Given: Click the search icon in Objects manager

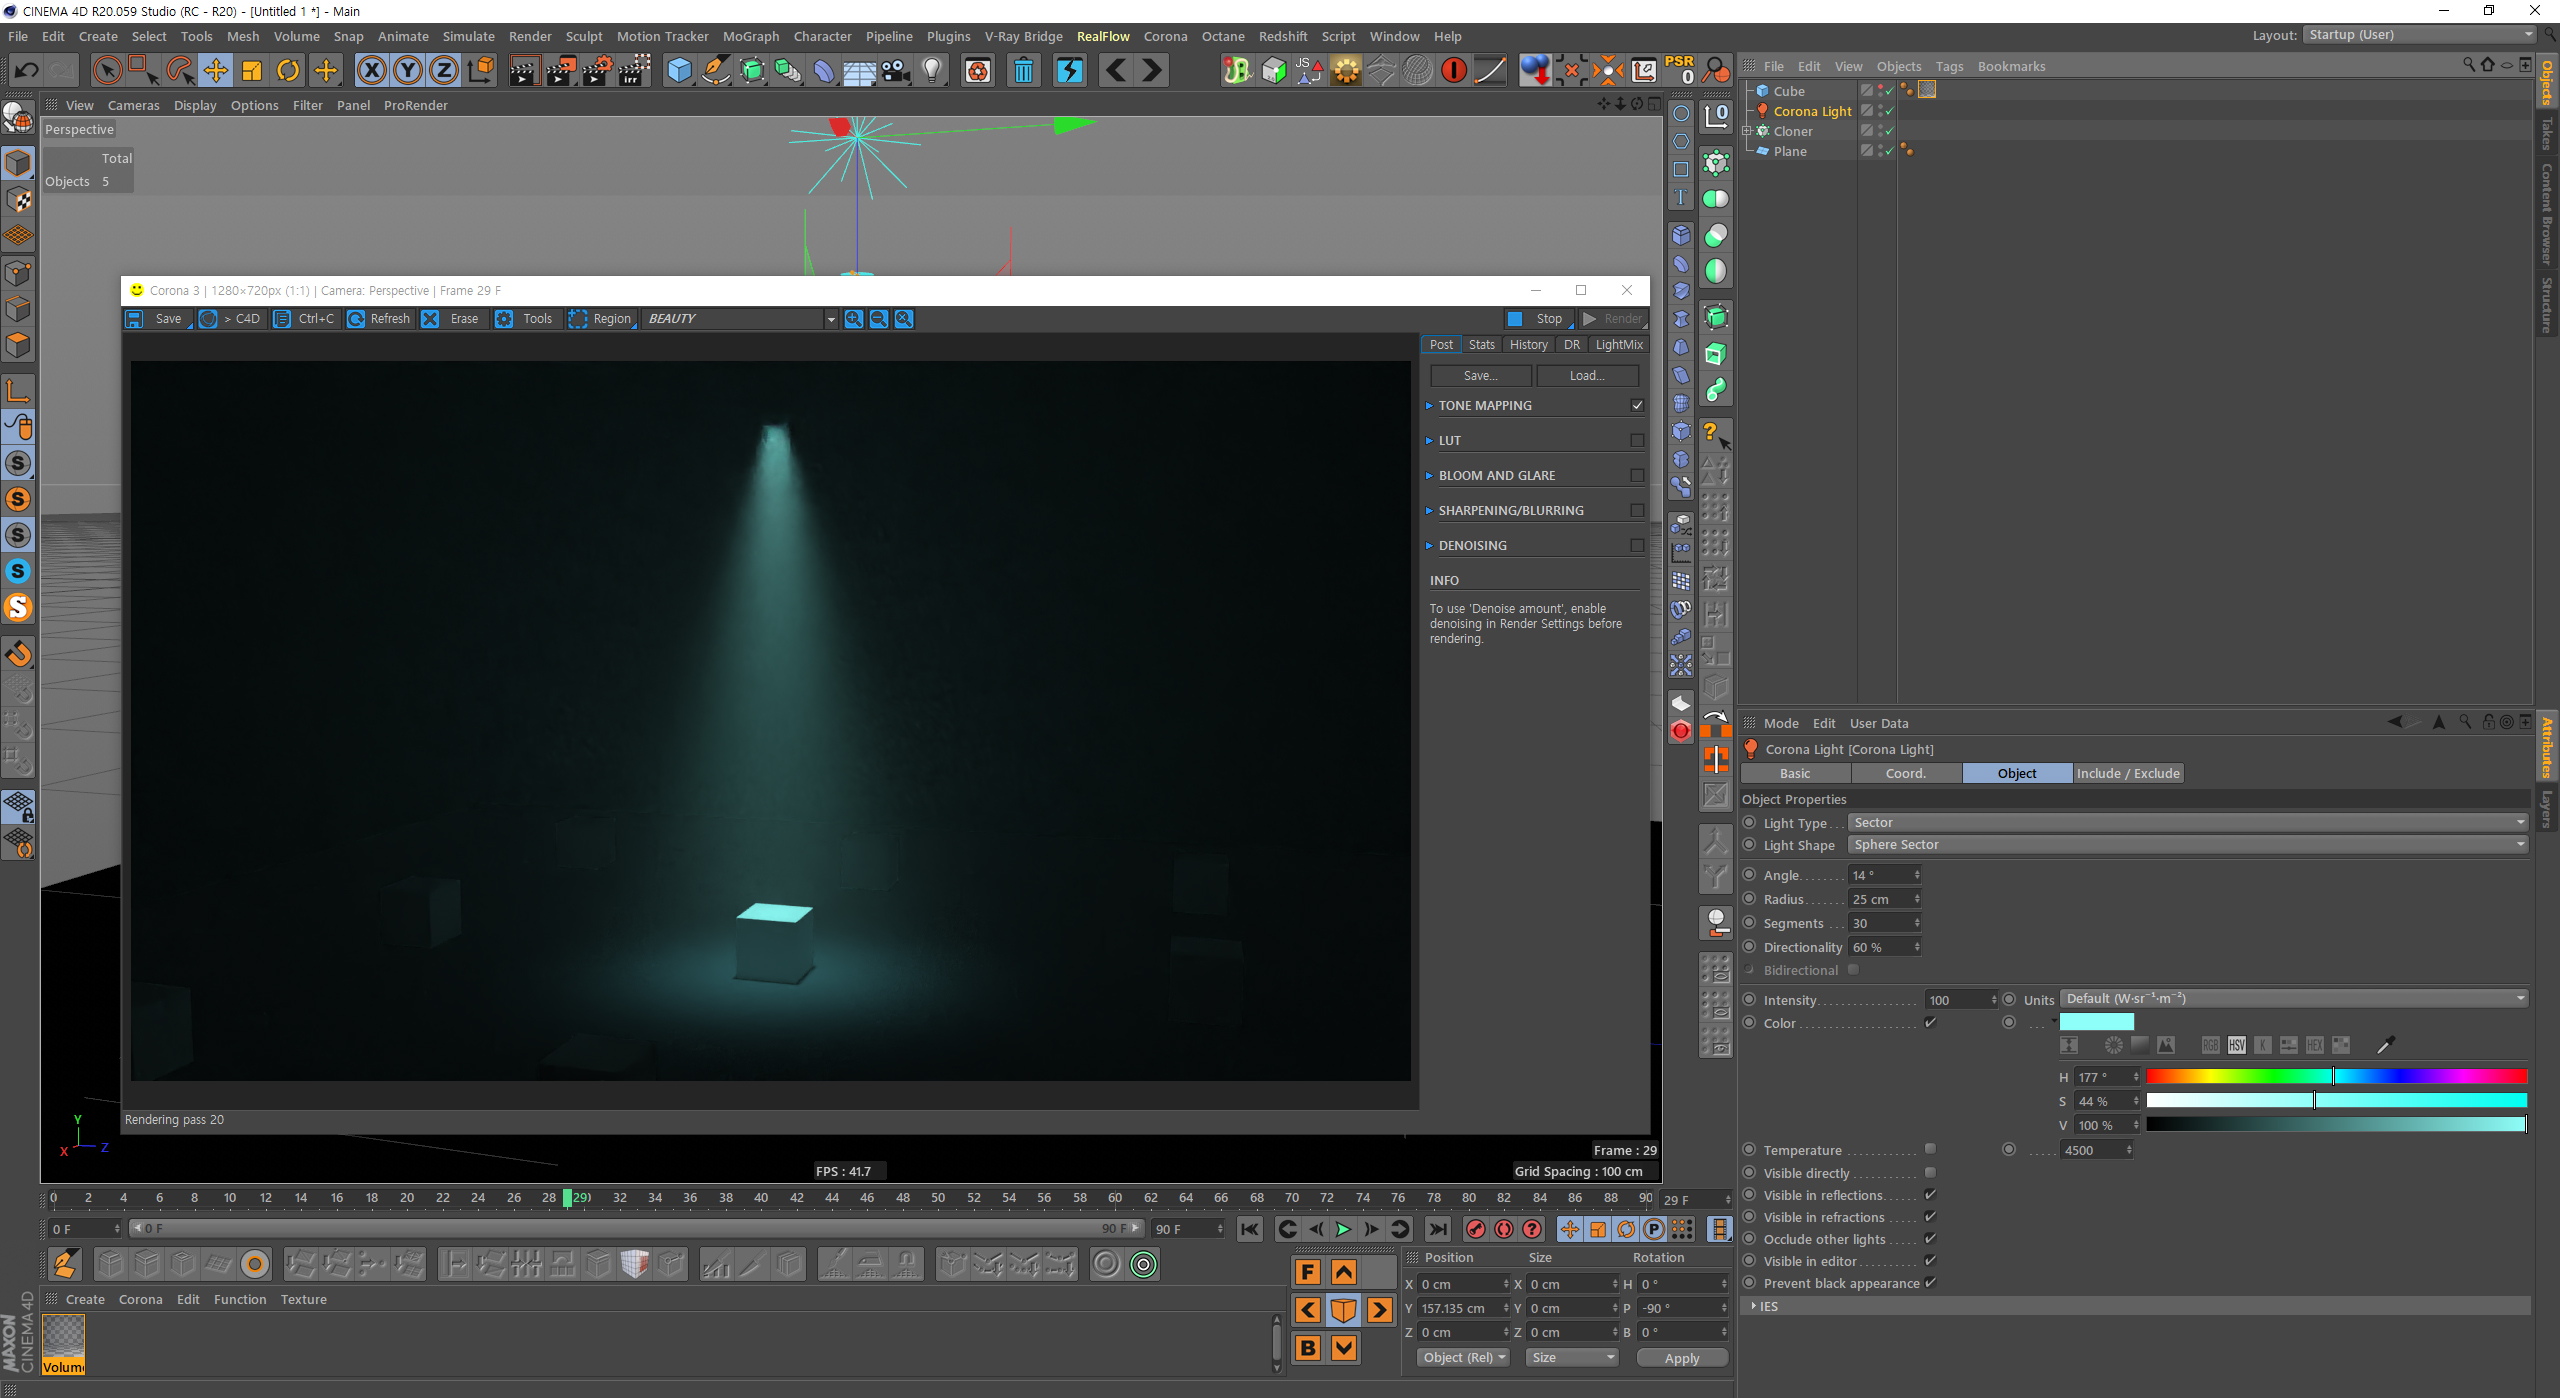Looking at the screenshot, I should (2469, 65).
